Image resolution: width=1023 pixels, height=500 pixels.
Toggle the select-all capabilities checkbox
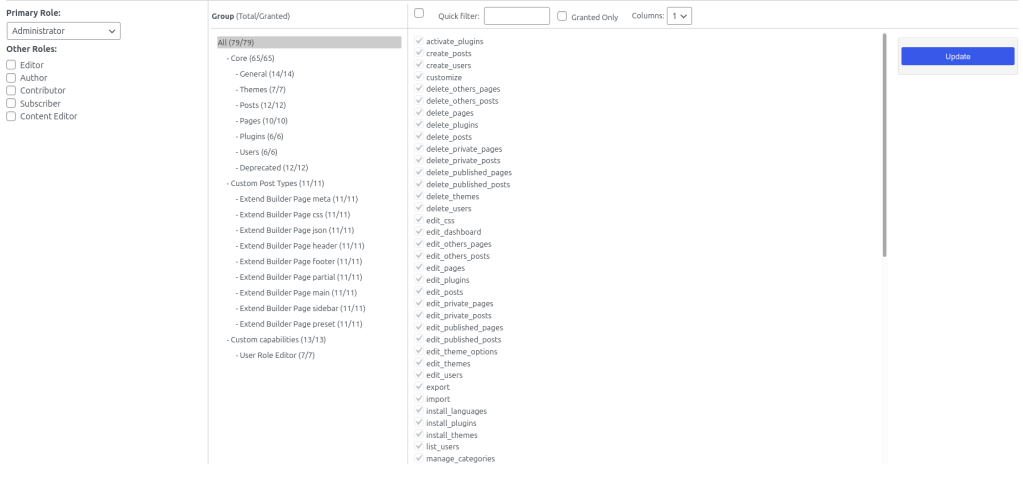point(419,13)
